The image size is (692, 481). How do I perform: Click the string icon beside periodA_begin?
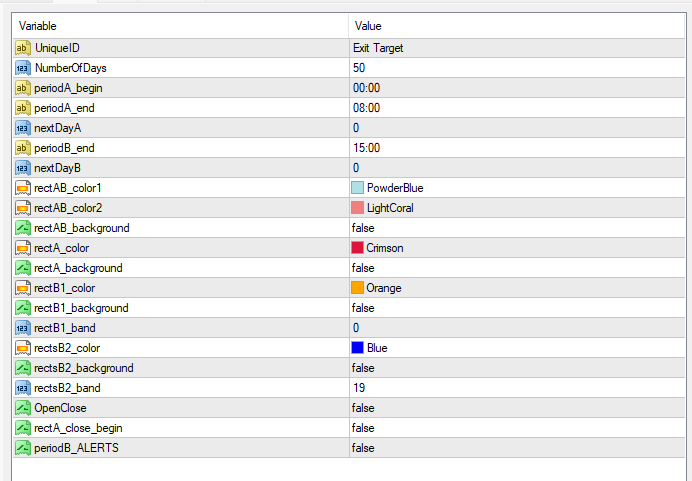click(23, 88)
